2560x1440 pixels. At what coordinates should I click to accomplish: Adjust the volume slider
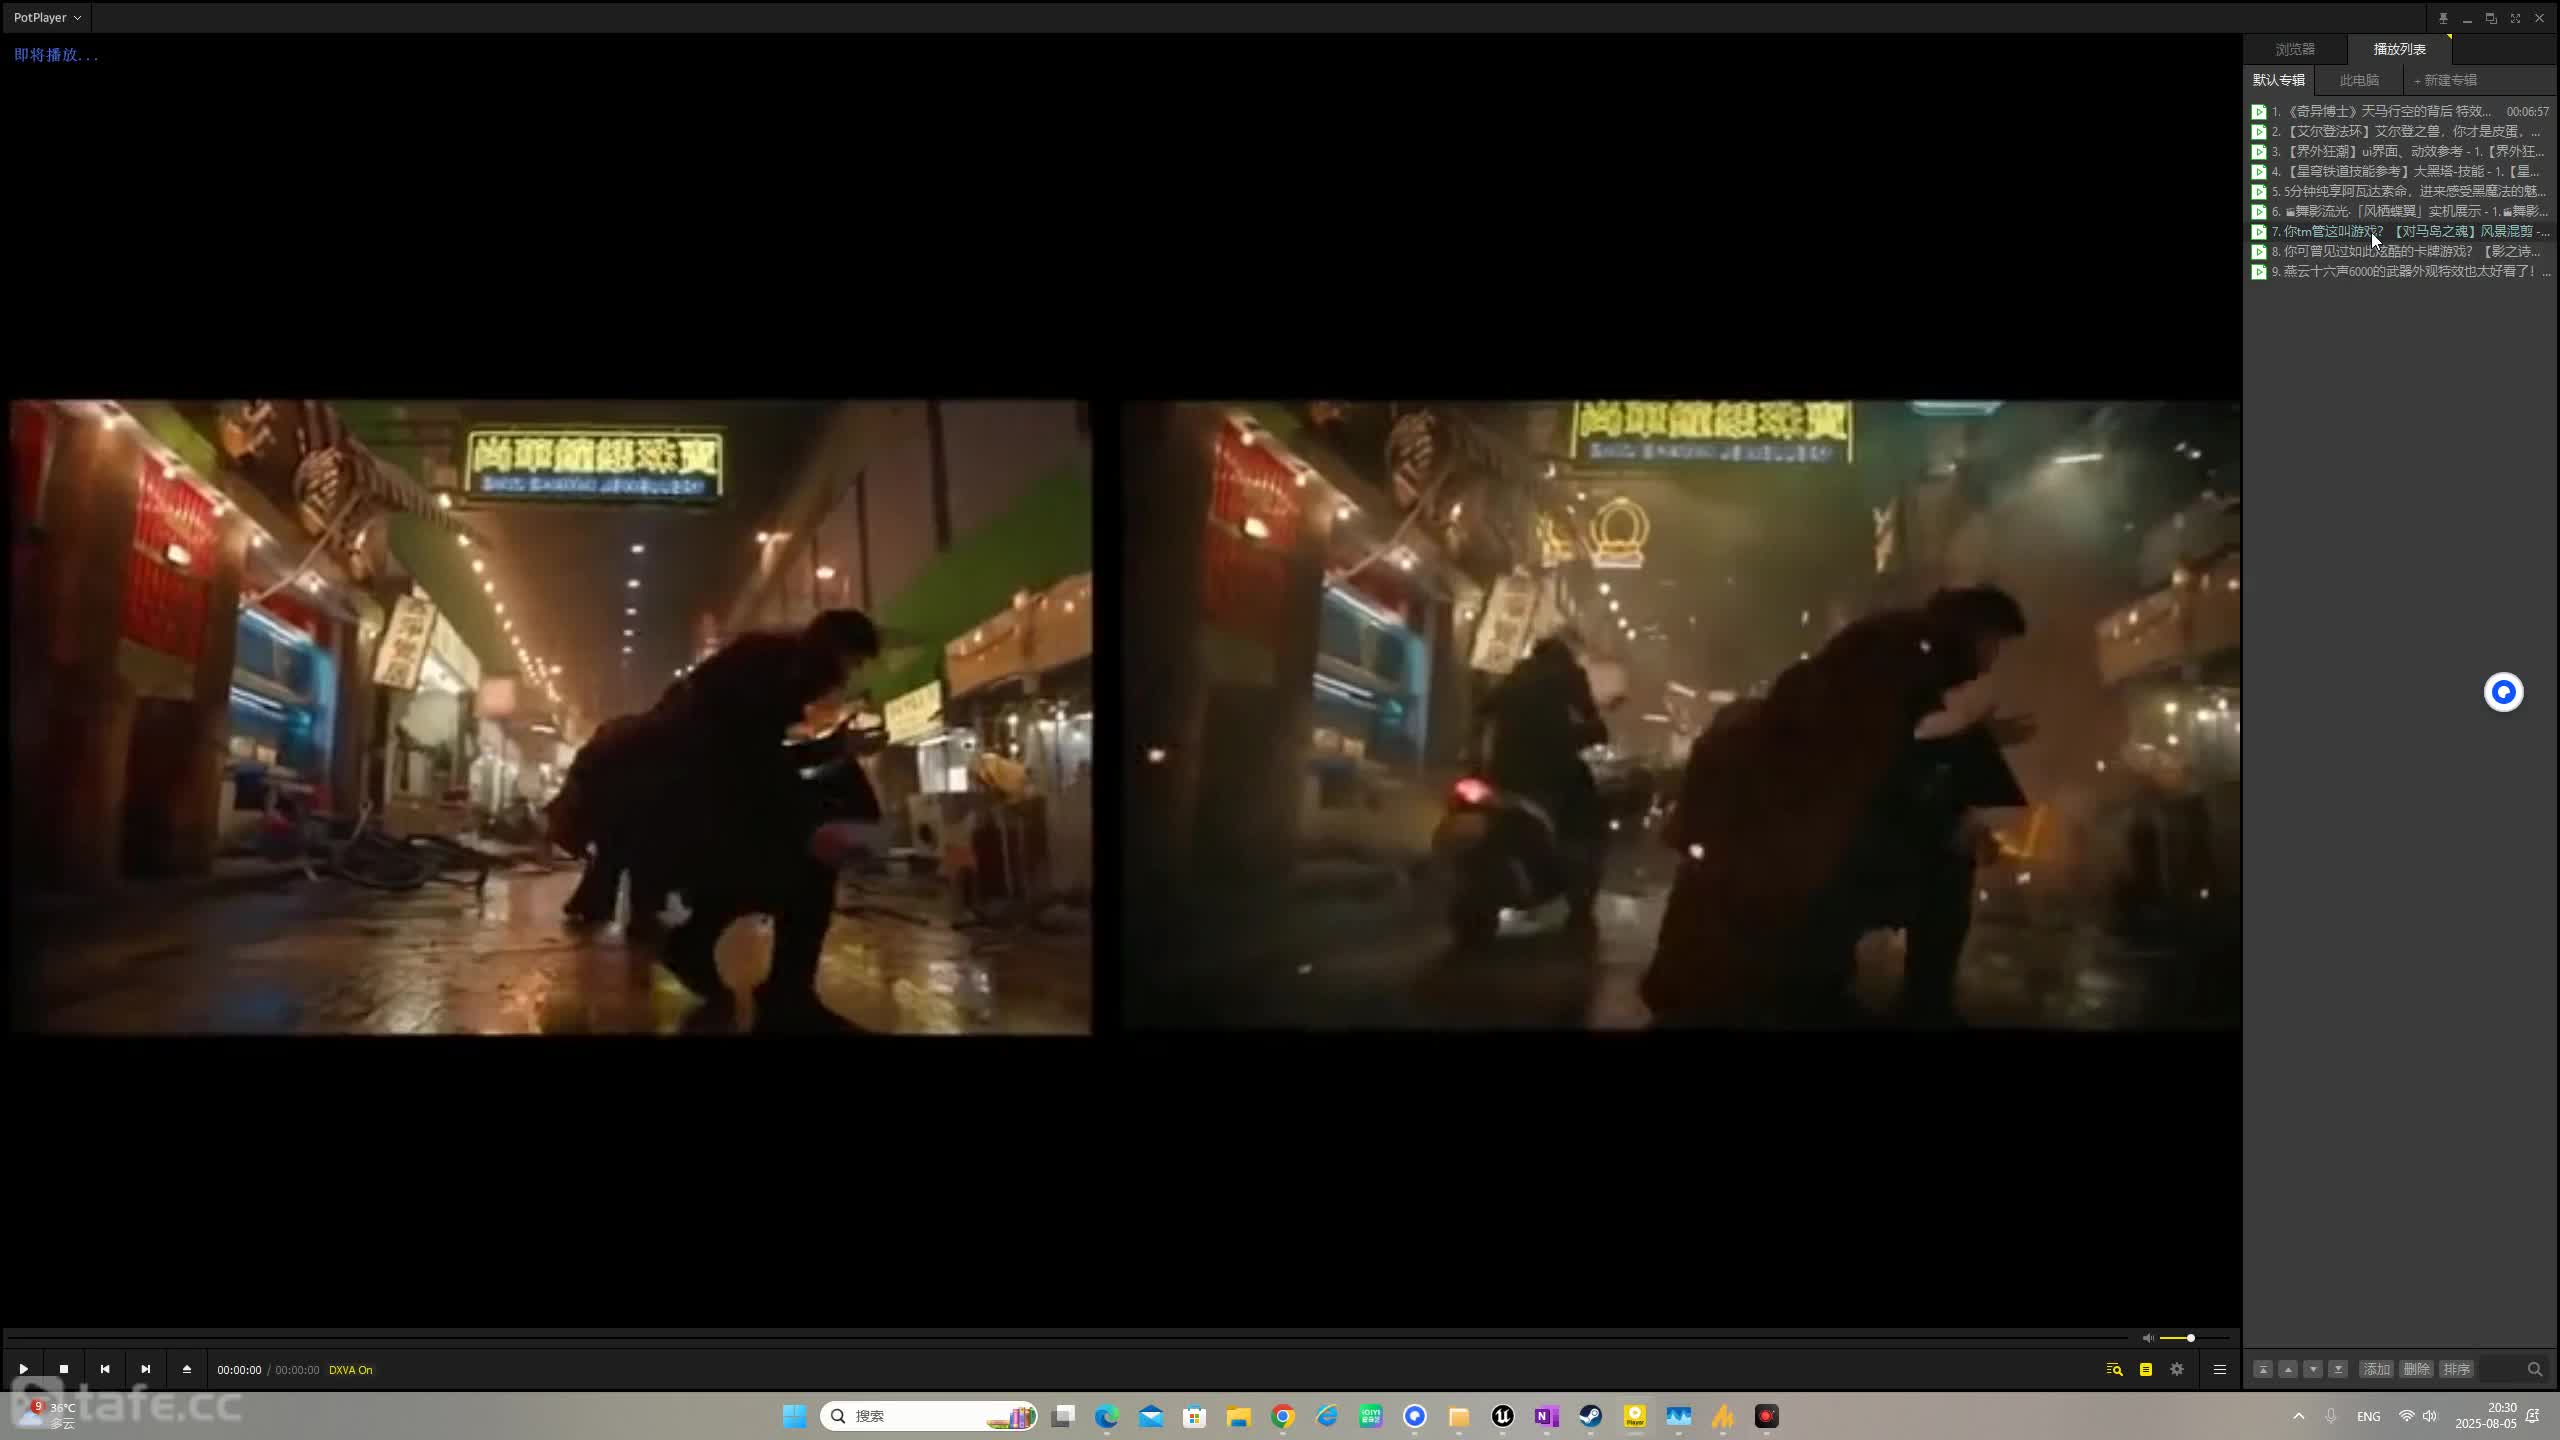[x=2194, y=1338]
